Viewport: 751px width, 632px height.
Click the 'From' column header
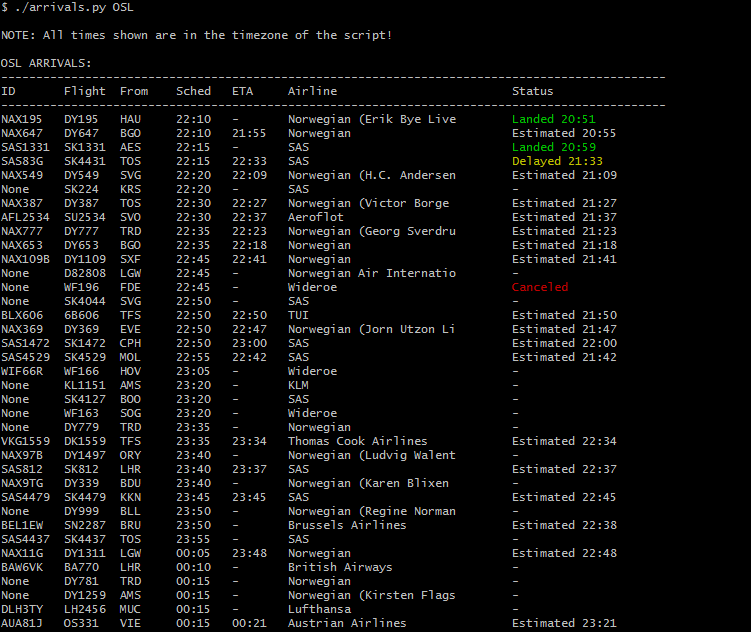[x=134, y=91]
